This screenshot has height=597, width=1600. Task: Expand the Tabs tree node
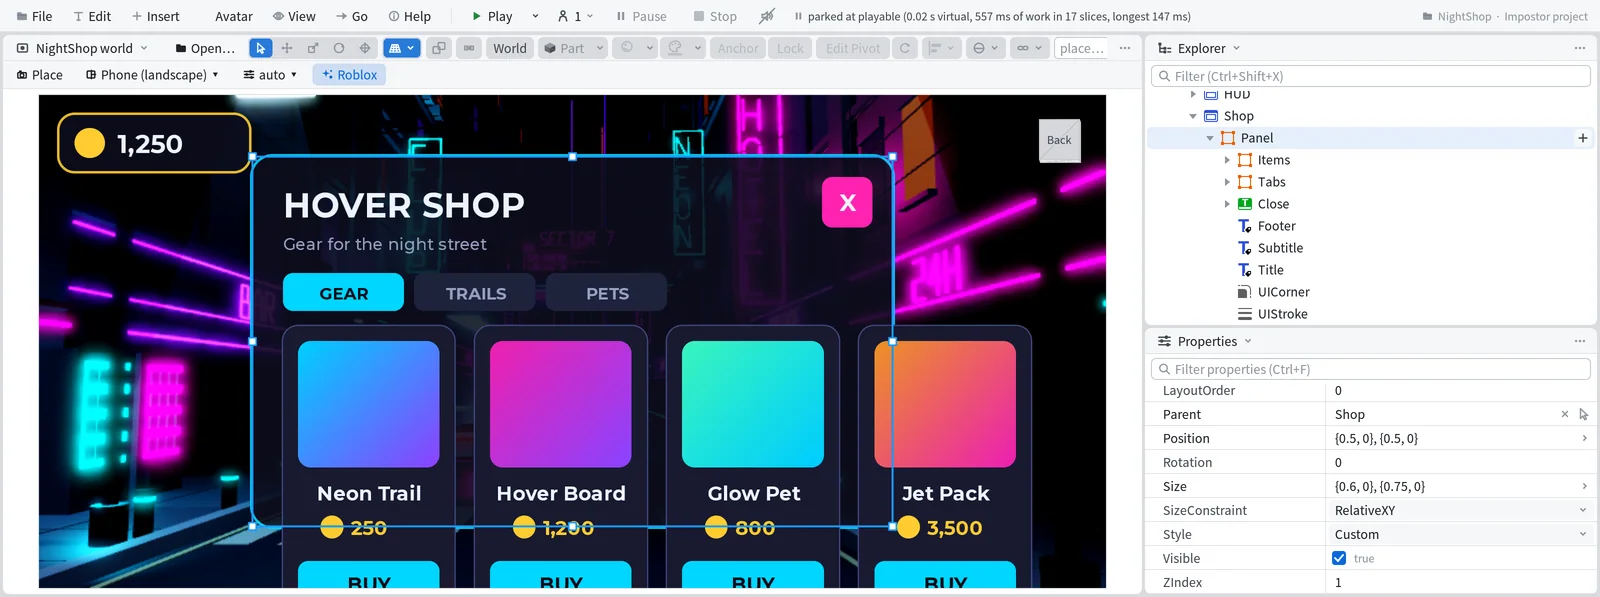tap(1227, 182)
